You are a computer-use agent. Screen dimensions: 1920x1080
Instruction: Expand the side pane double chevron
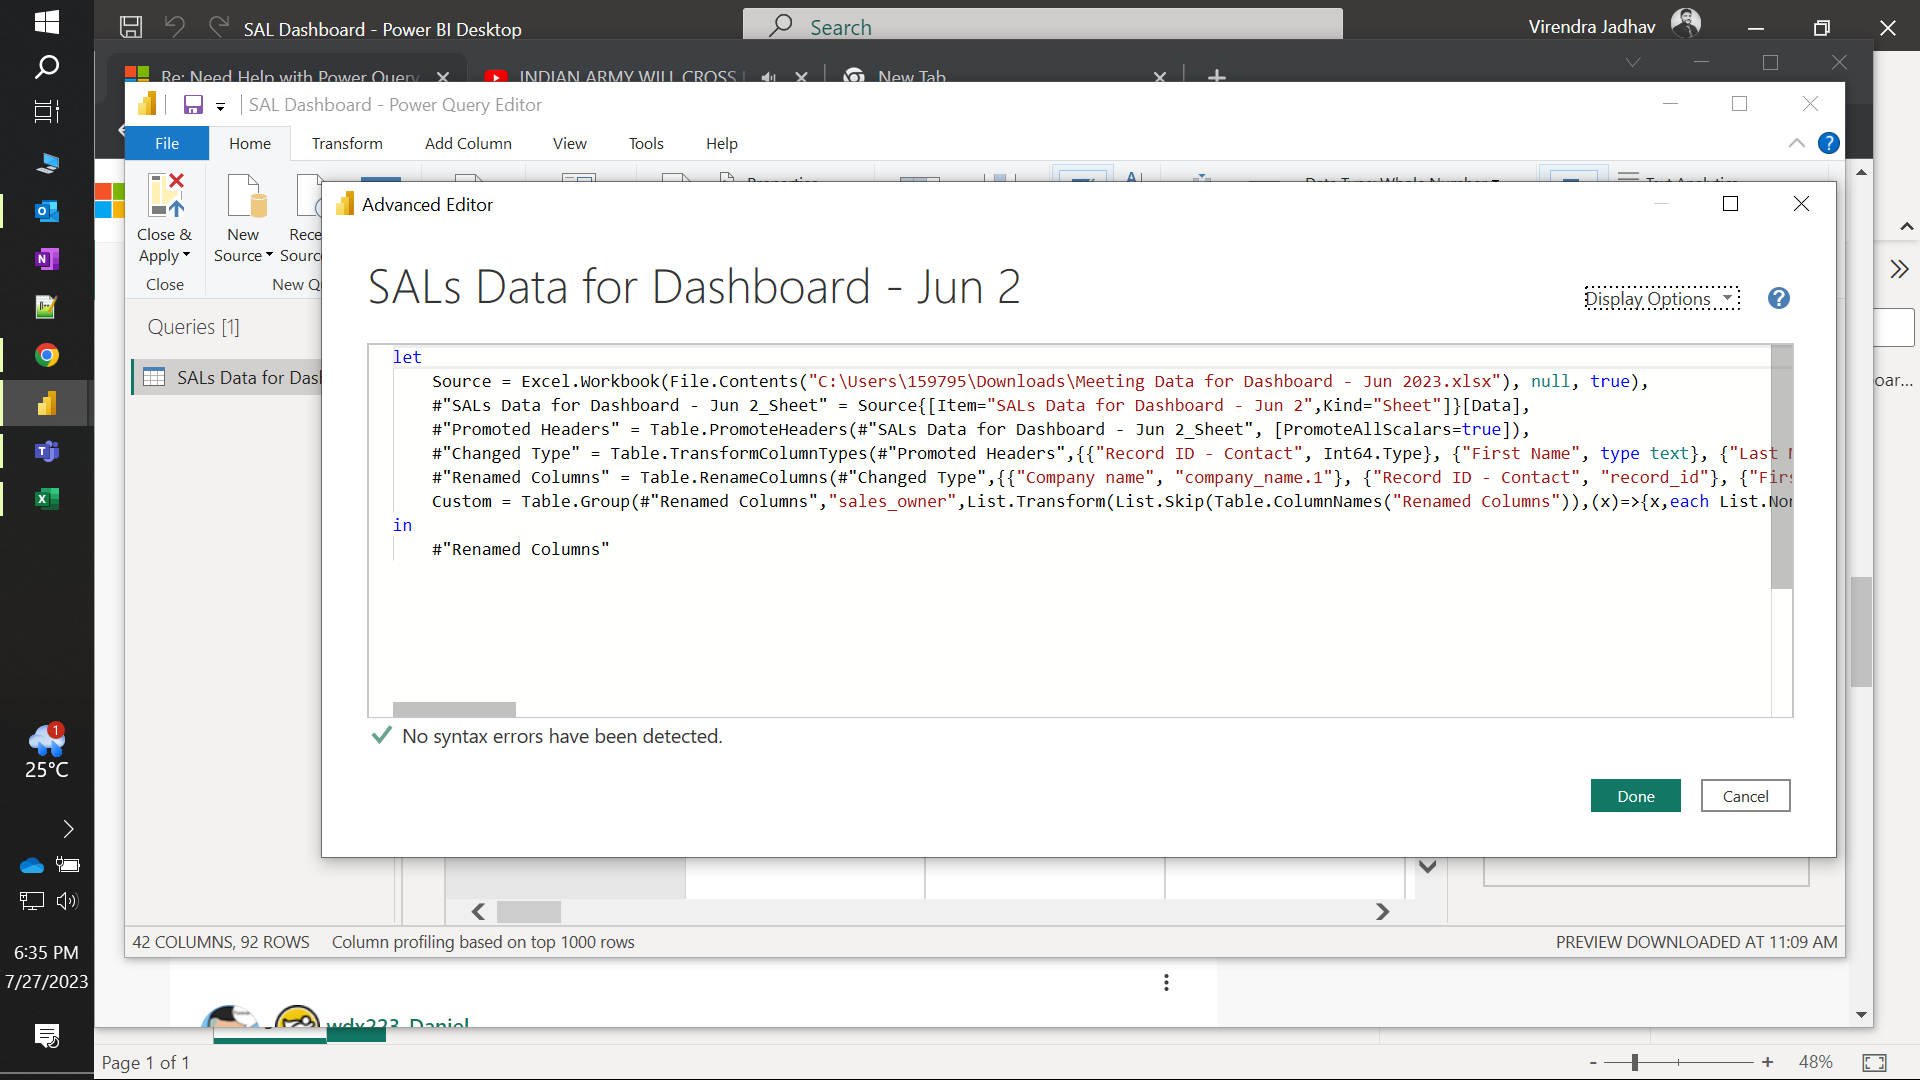(x=1899, y=269)
